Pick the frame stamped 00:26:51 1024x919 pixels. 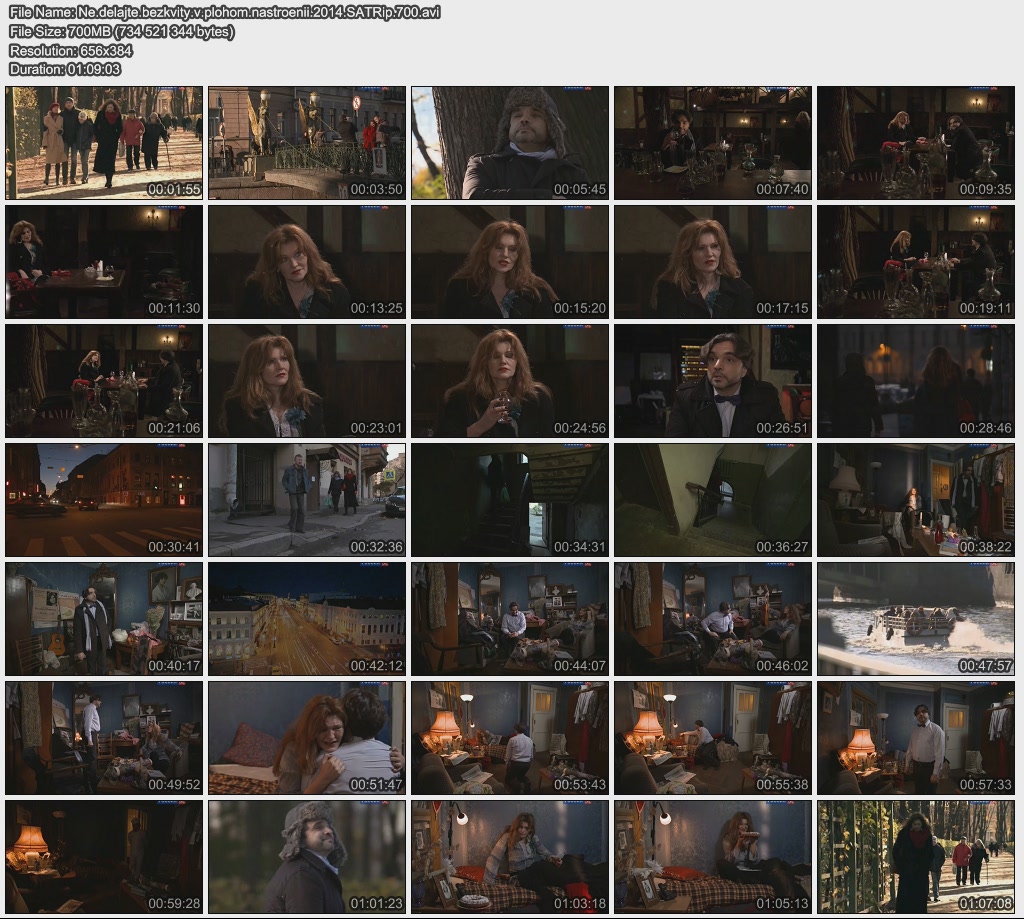(713, 381)
